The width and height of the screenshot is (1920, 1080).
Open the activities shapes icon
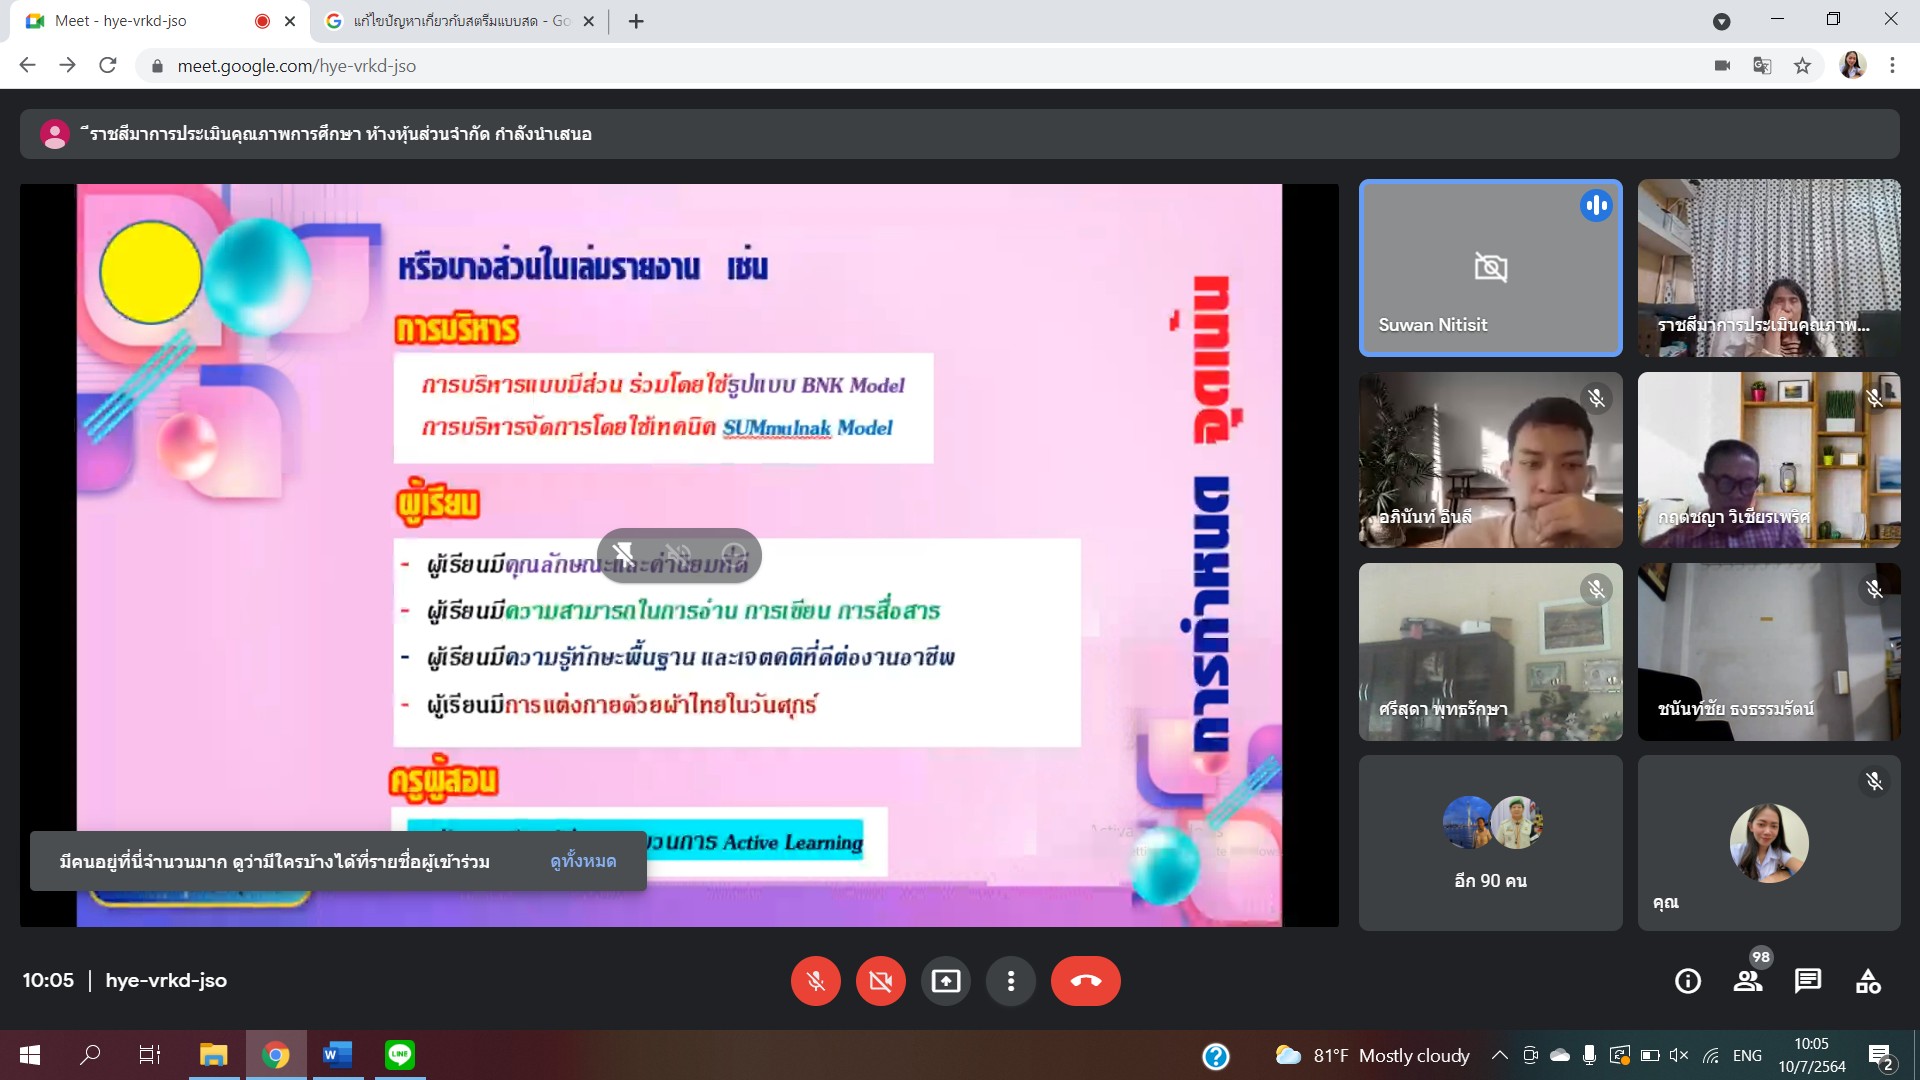[x=1868, y=981]
